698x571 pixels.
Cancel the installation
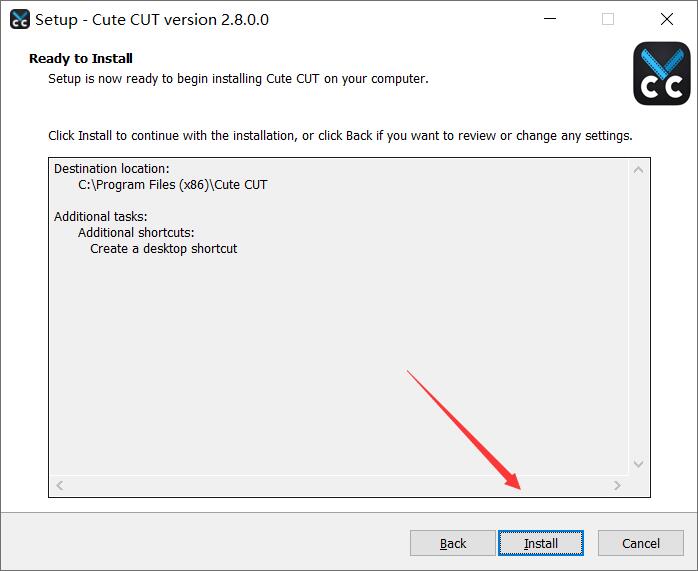click(641, 543)
